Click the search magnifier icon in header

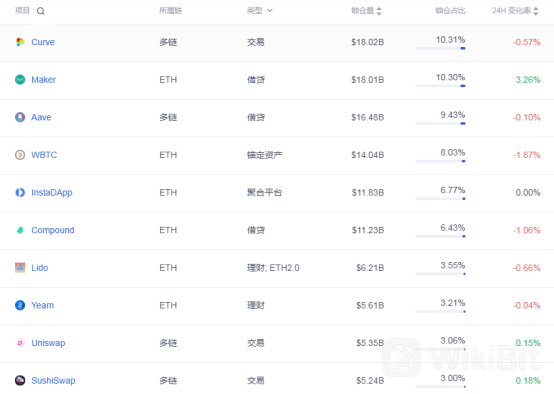tap(41, 11)
